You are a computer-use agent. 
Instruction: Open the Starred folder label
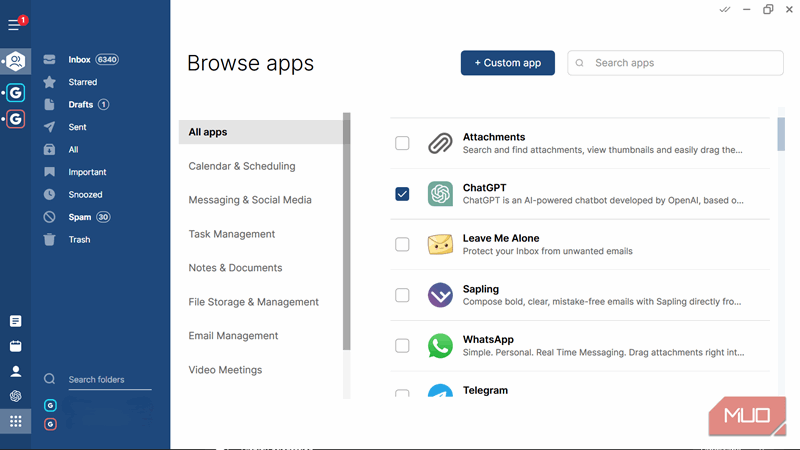click(83, 82)
